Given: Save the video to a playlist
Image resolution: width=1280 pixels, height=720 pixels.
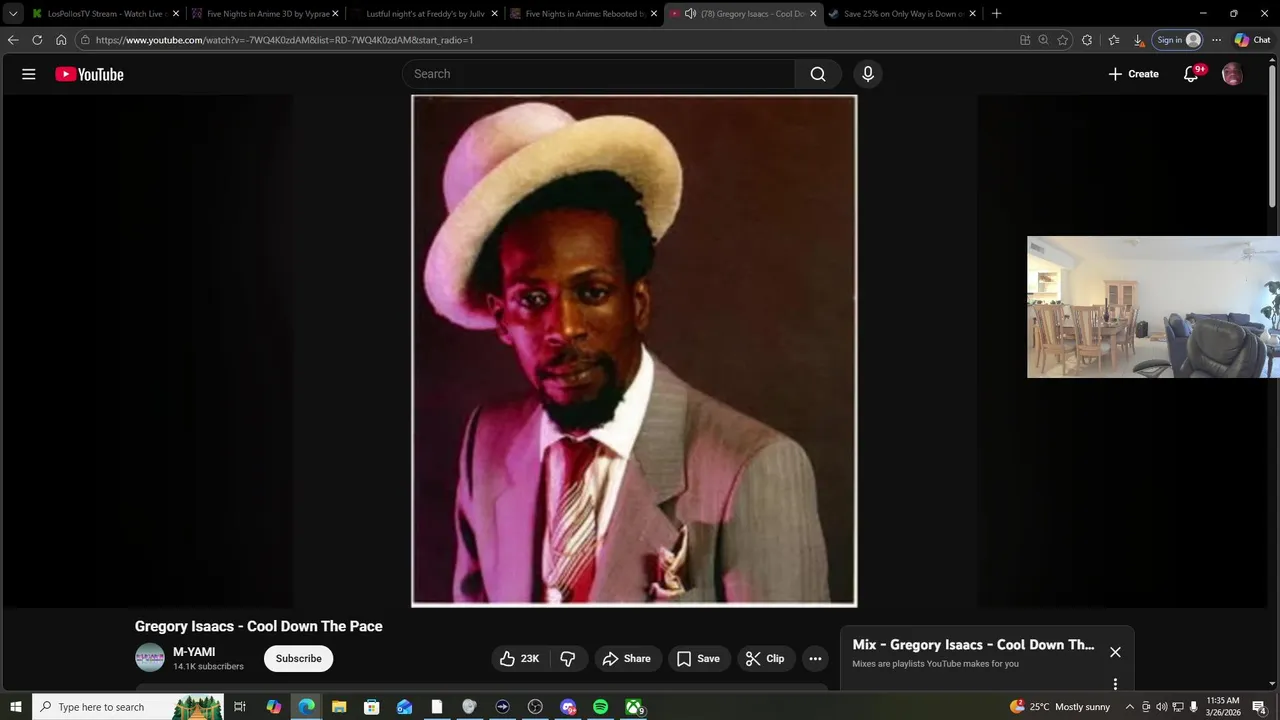Looking at the screenshot, I should 698,658.
